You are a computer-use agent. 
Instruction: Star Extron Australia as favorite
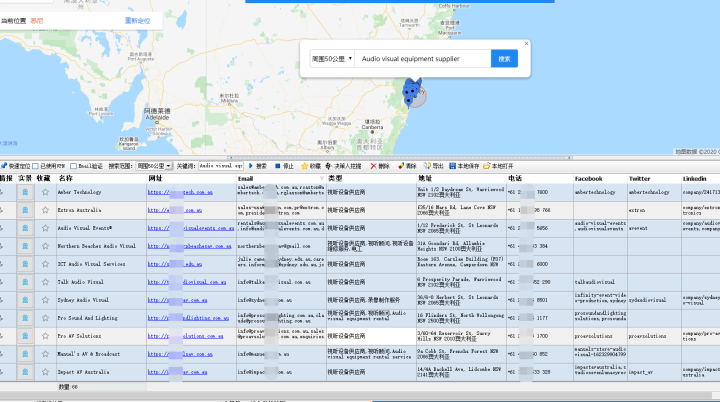pyautogui.click(x=45, y=210)
